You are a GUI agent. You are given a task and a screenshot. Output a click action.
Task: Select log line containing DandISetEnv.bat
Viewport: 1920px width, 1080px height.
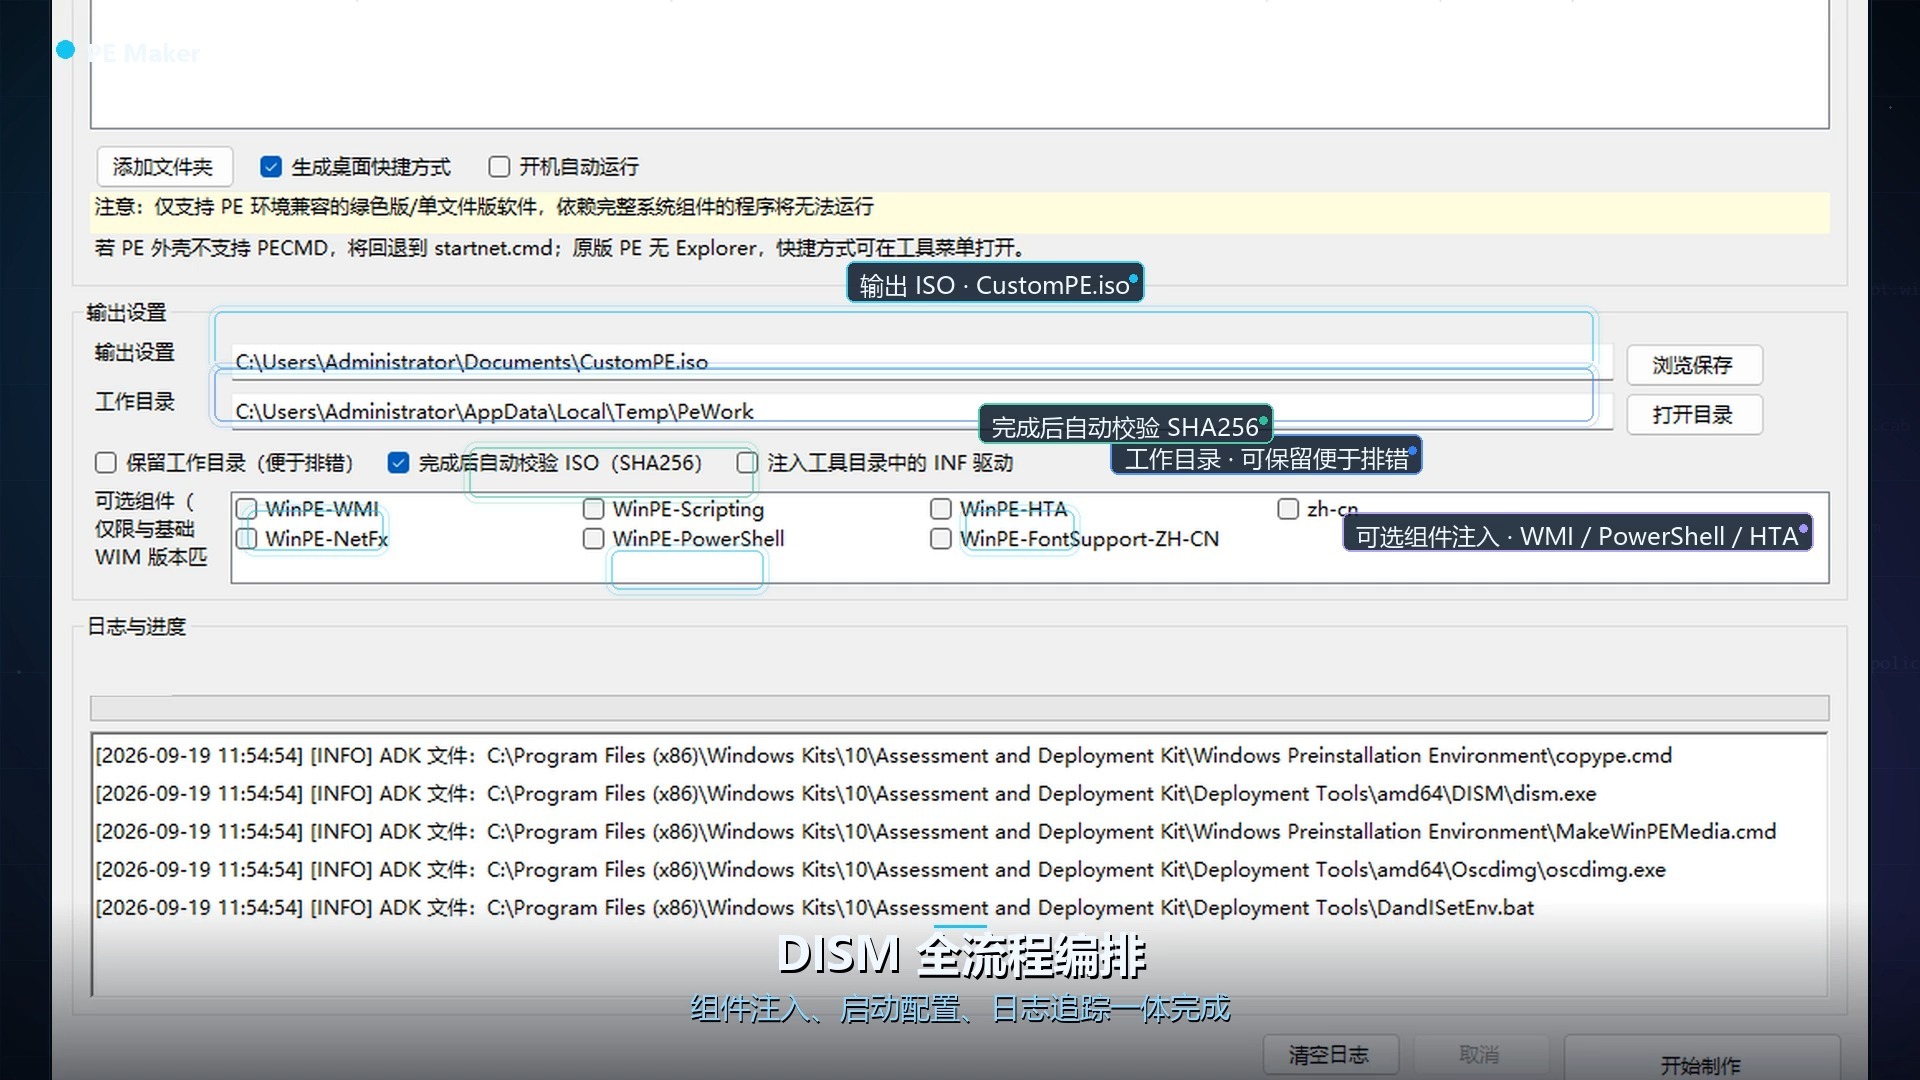(x=815, y=908)
